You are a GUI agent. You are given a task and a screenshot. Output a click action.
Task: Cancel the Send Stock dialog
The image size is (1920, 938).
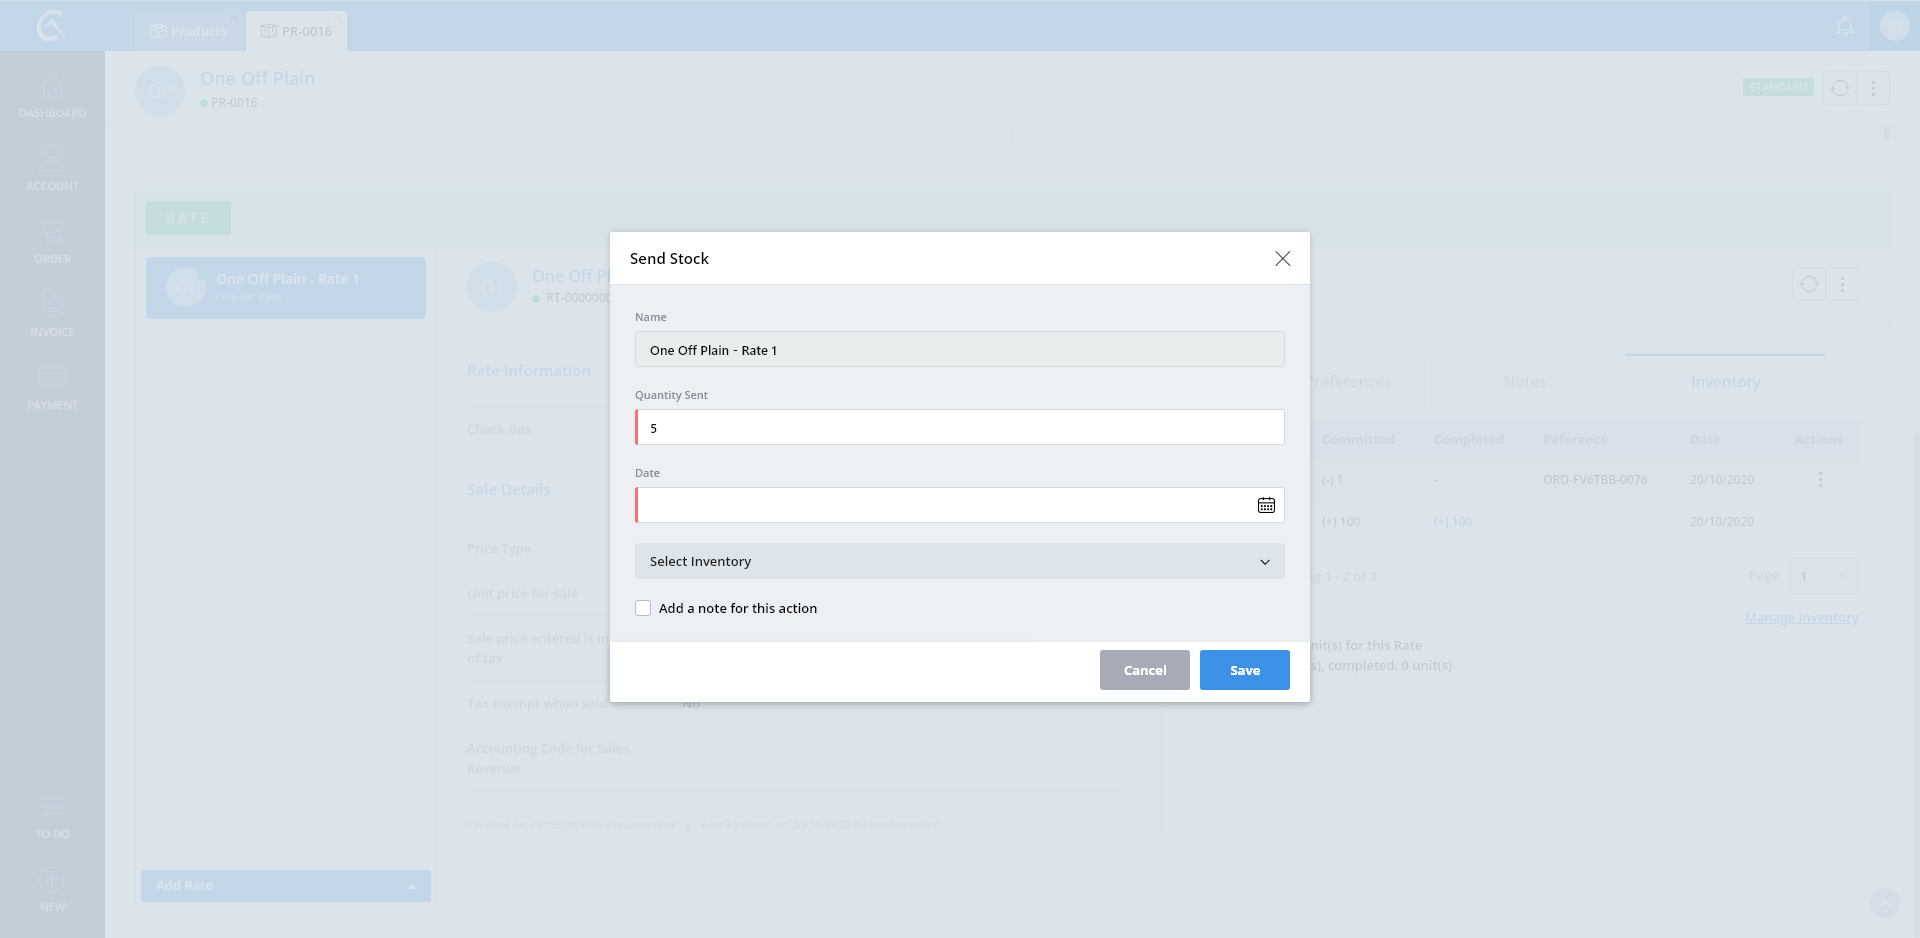click(x=1144, y=670)
